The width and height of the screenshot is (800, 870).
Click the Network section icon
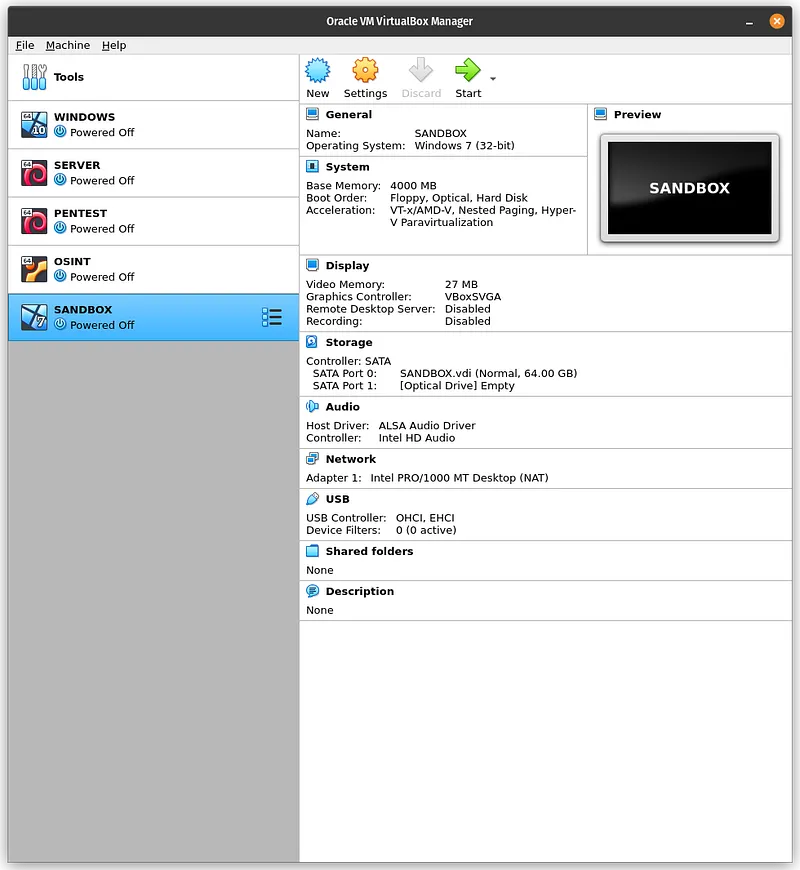[x=312, y=459]
